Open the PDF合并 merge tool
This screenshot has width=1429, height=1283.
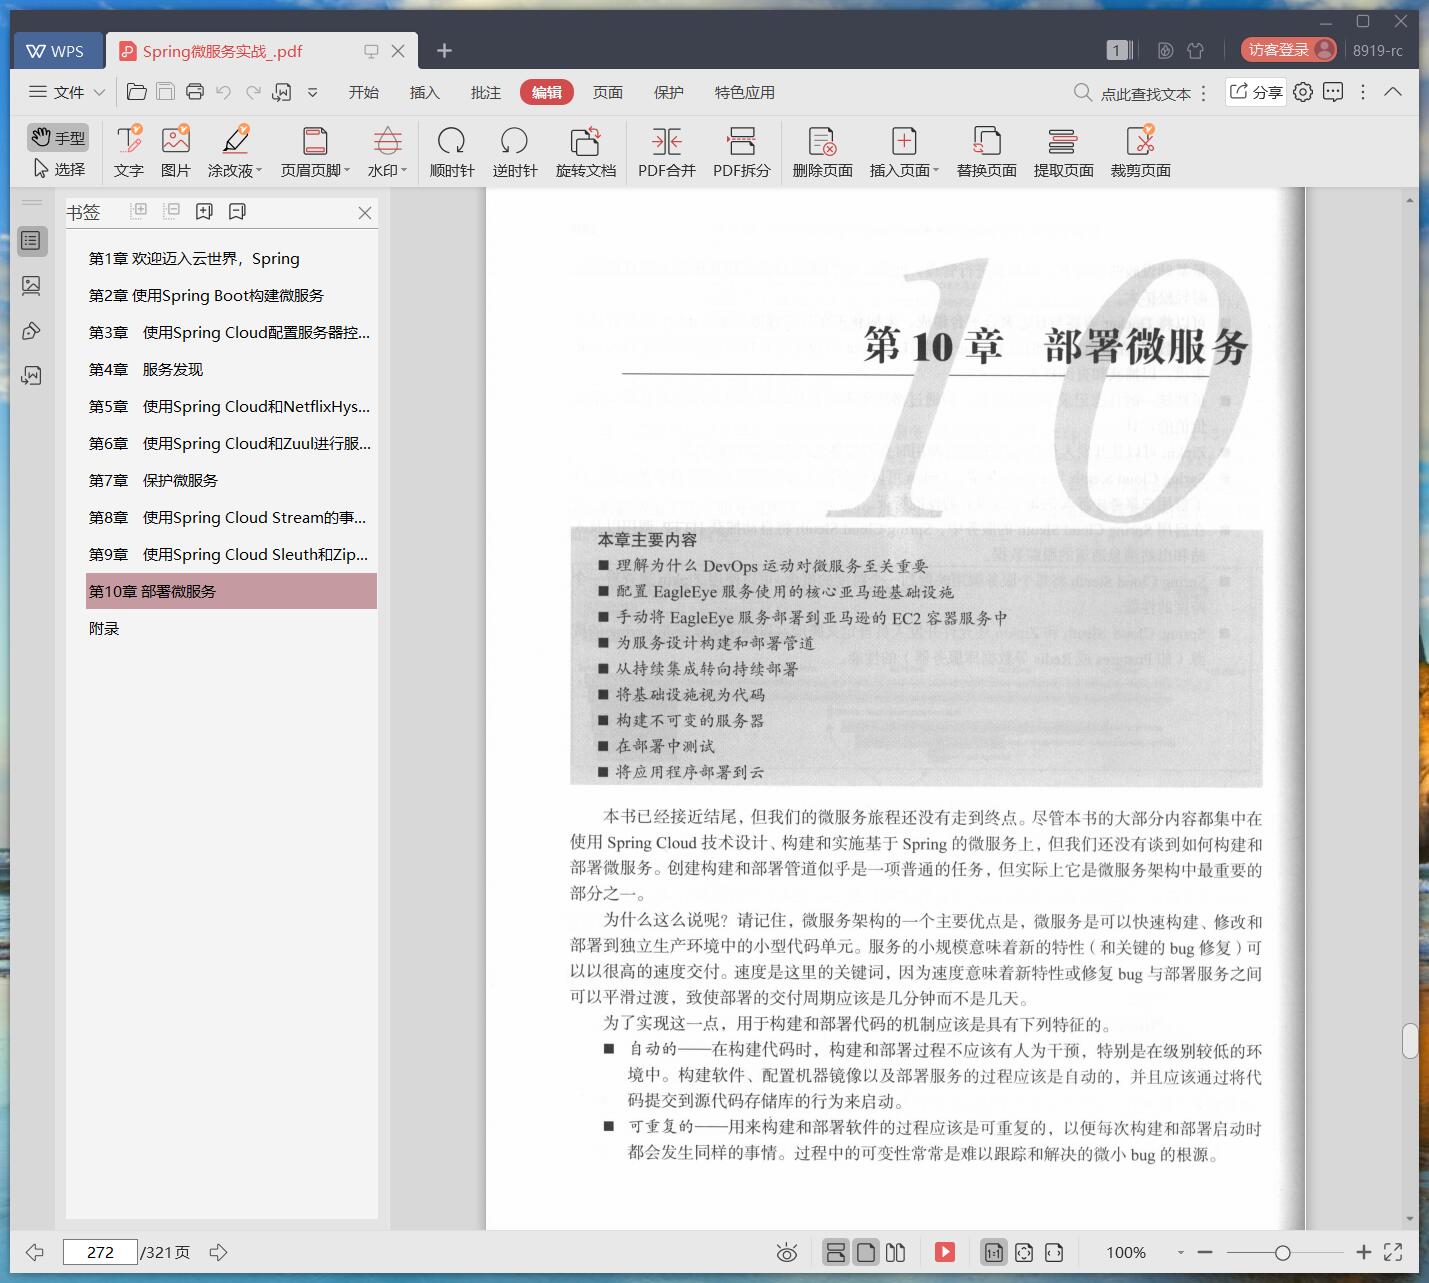coord(667,151)
